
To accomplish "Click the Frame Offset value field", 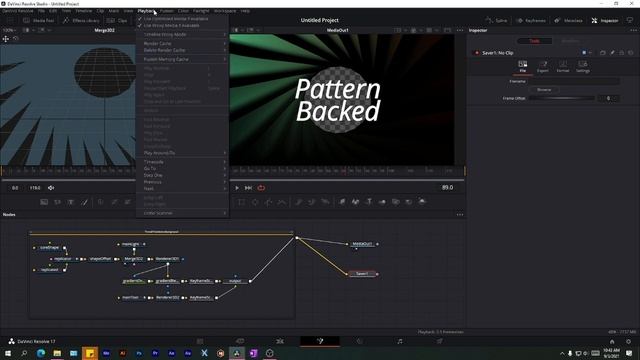I will pyautogui.click(x=608, y=98).
